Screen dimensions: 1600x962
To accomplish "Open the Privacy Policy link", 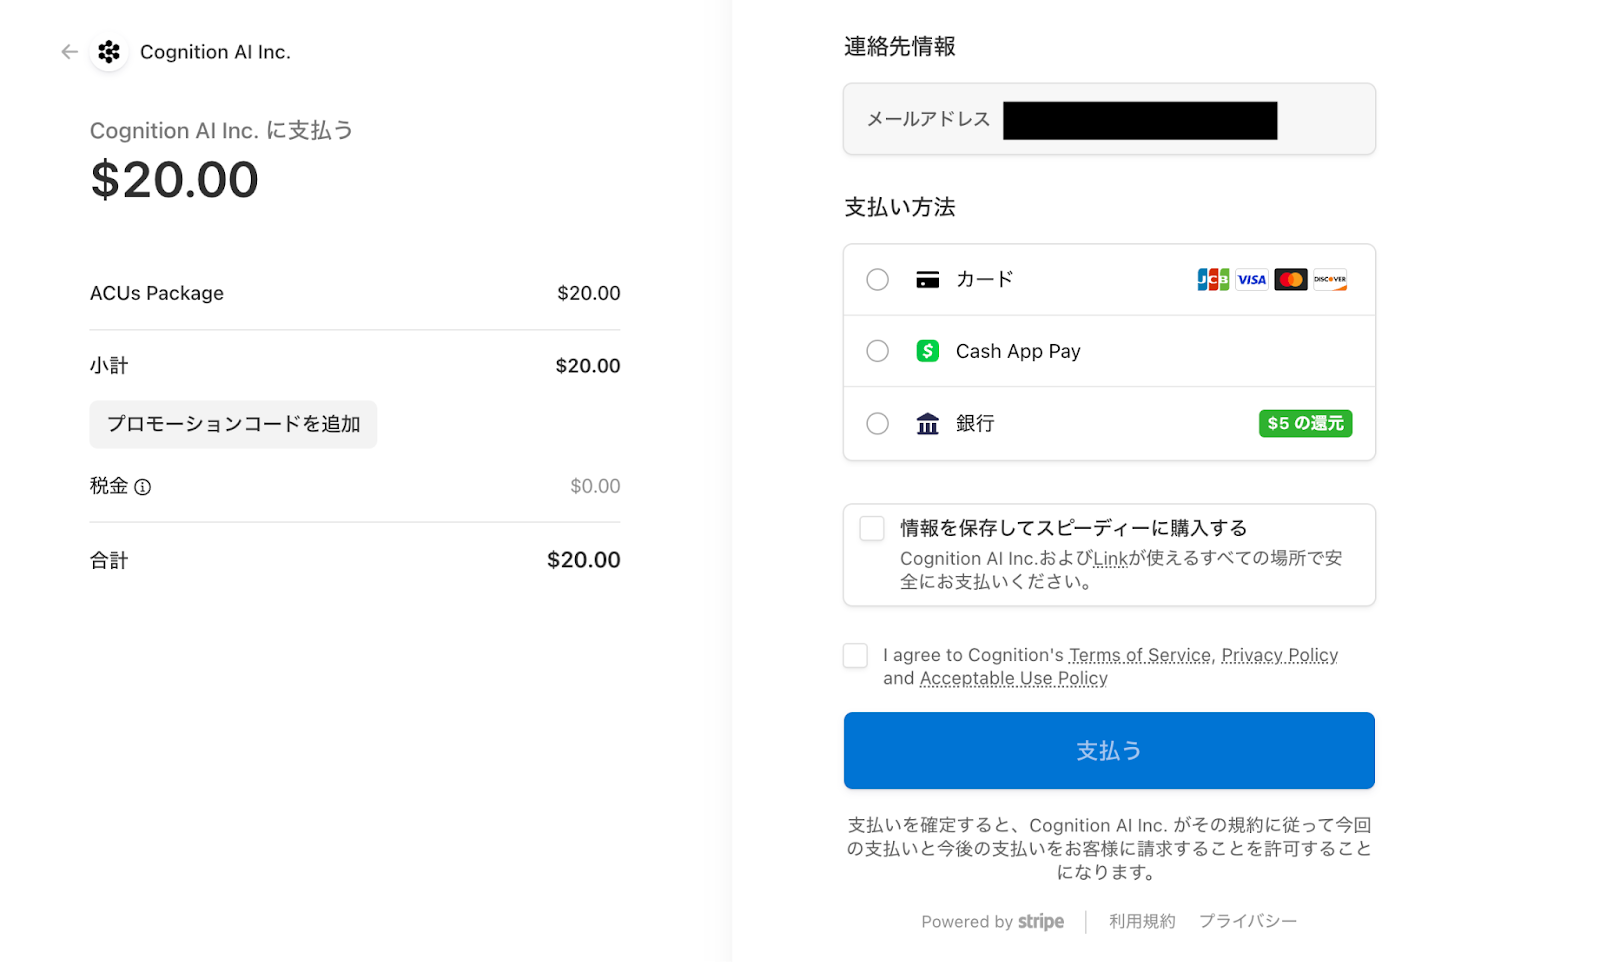I will coord(1279,655).
